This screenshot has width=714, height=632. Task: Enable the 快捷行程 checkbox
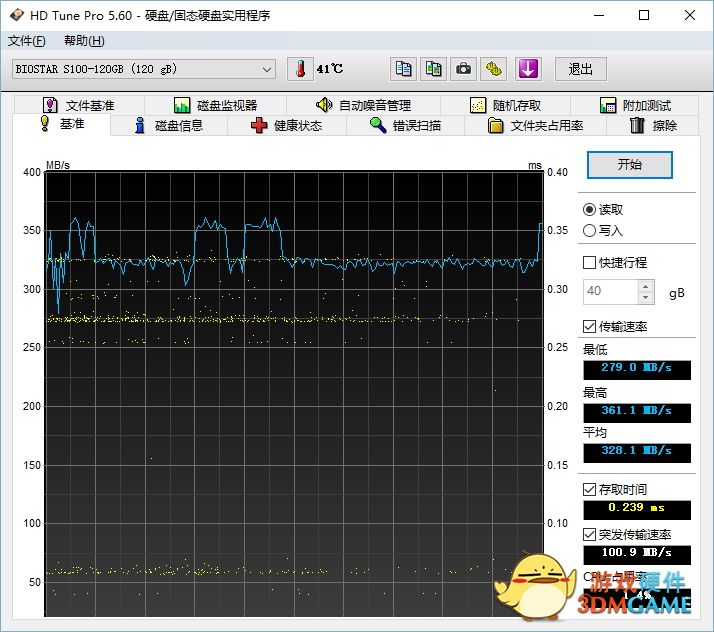point(590,263)
